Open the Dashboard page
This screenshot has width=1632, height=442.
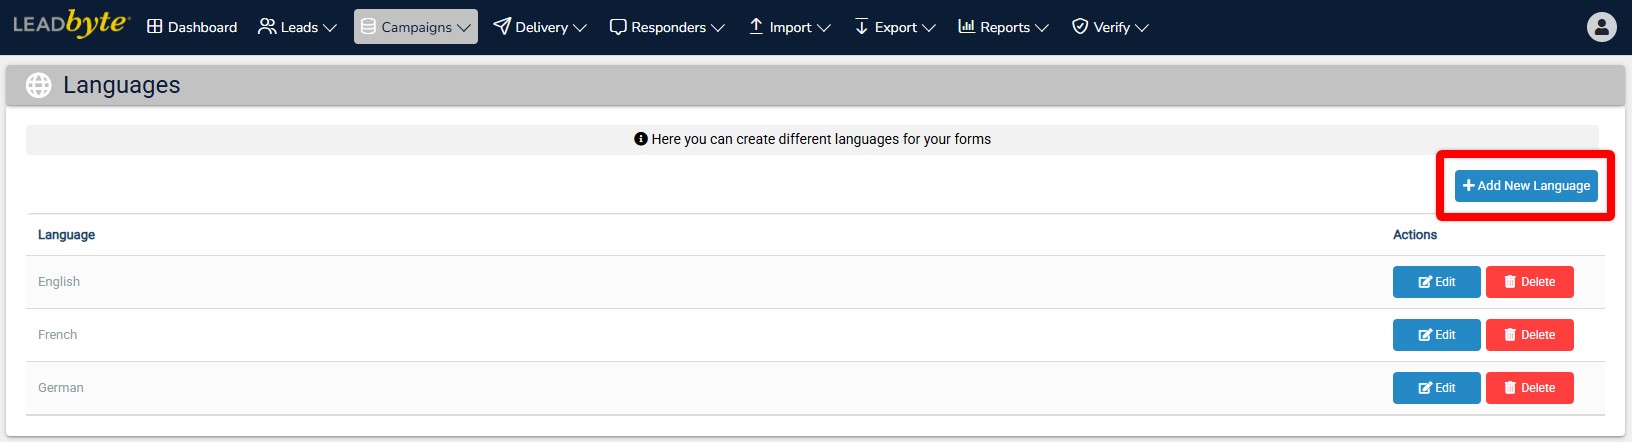[192, 27]
